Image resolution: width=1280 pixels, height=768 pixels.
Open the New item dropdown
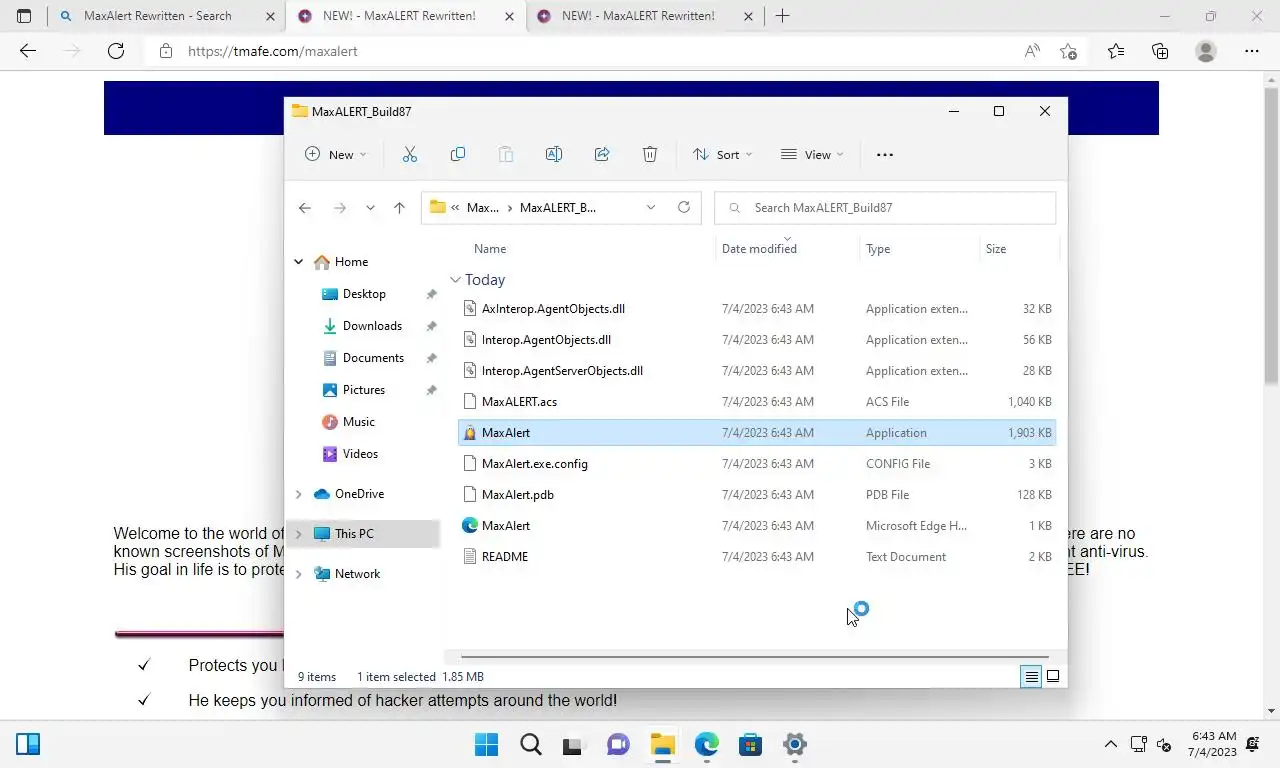point(336,154)
